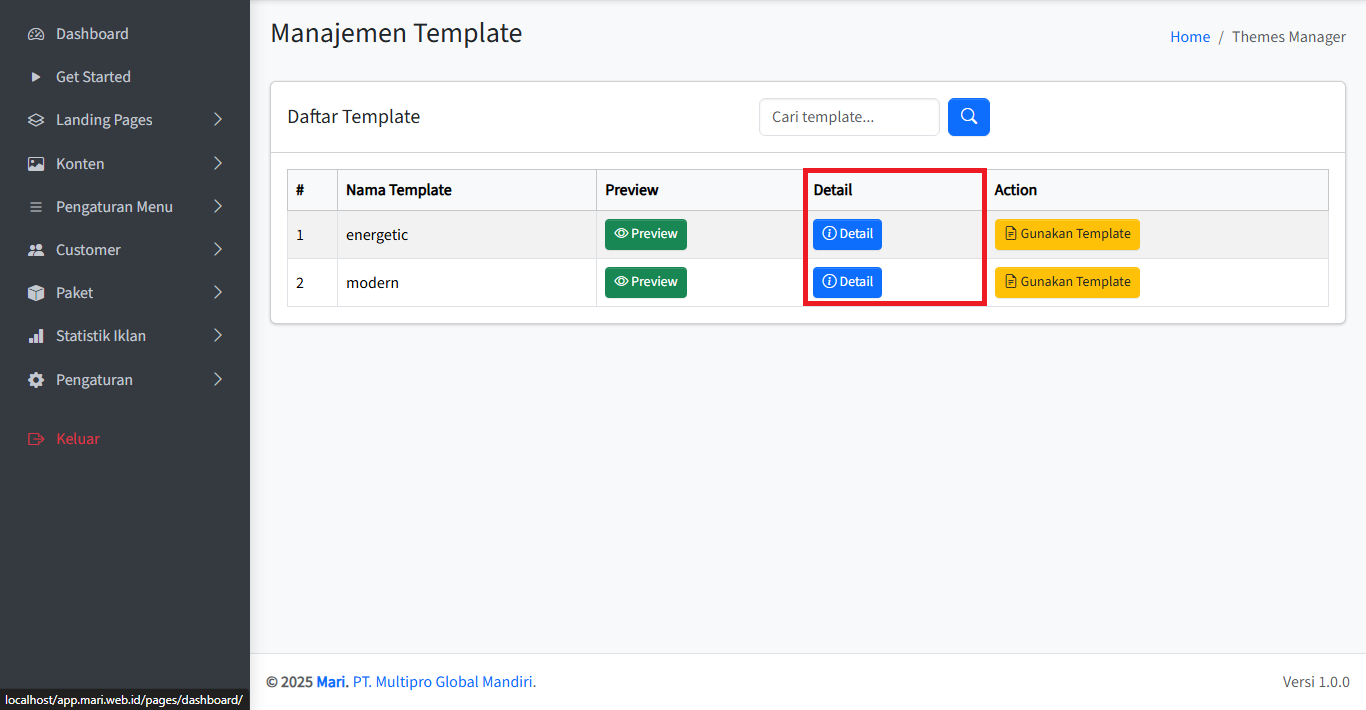Screen dimensions: 1366x710
Task: Go to Home breadcrumb link
Action: (1189, 37)
